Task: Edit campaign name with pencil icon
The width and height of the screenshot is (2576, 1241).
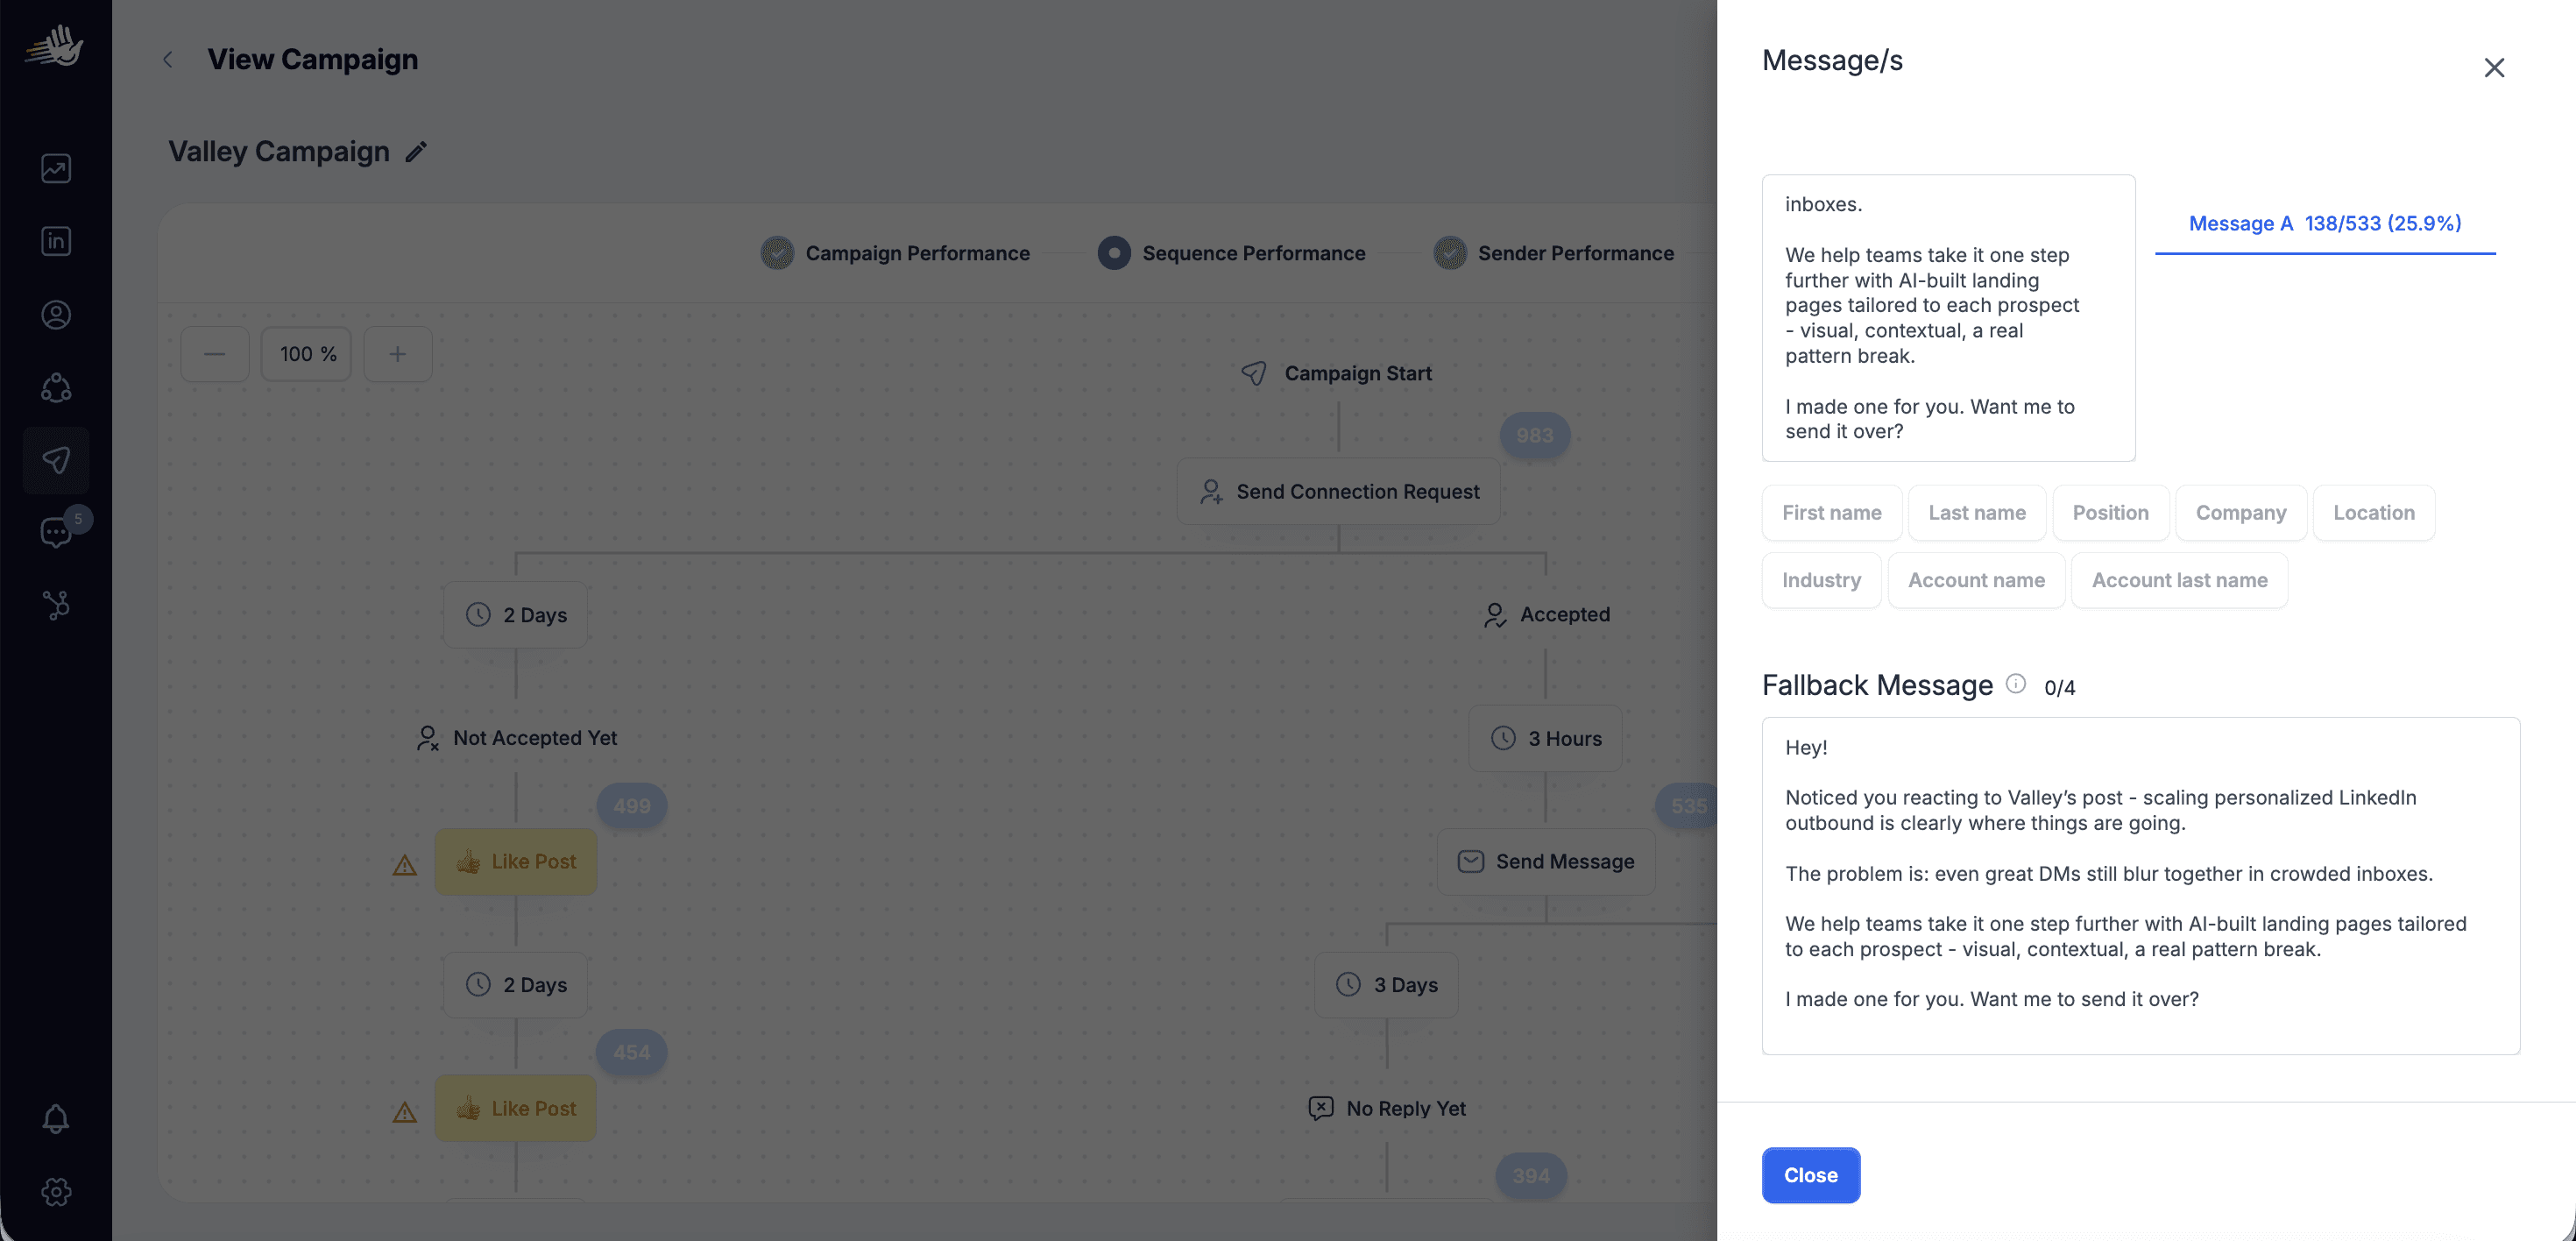Action: tap(416, 152)
